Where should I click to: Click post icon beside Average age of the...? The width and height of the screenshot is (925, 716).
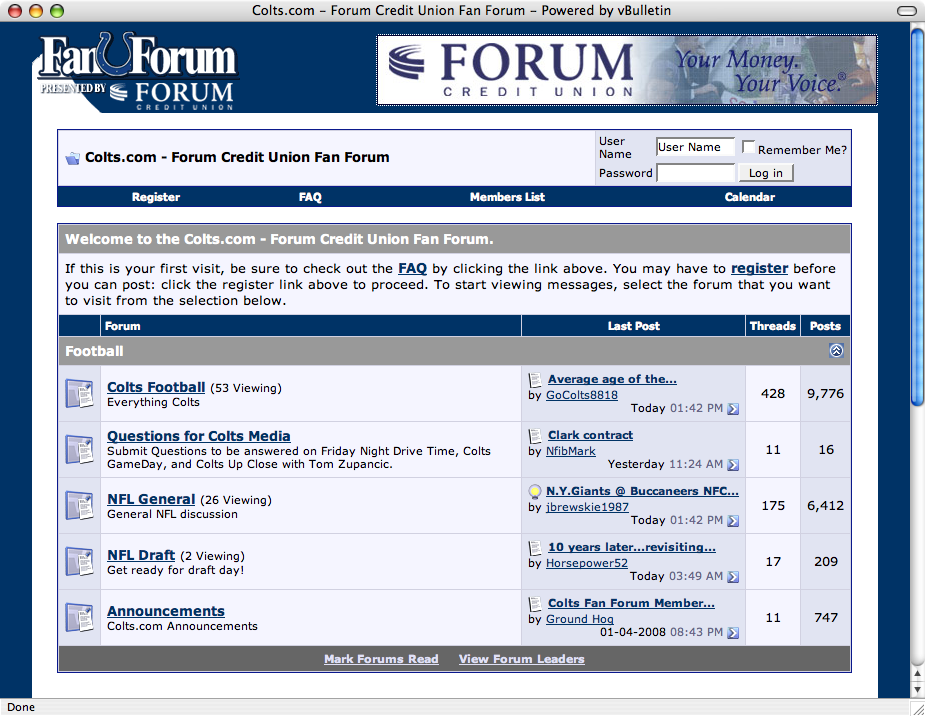point(535,380)
